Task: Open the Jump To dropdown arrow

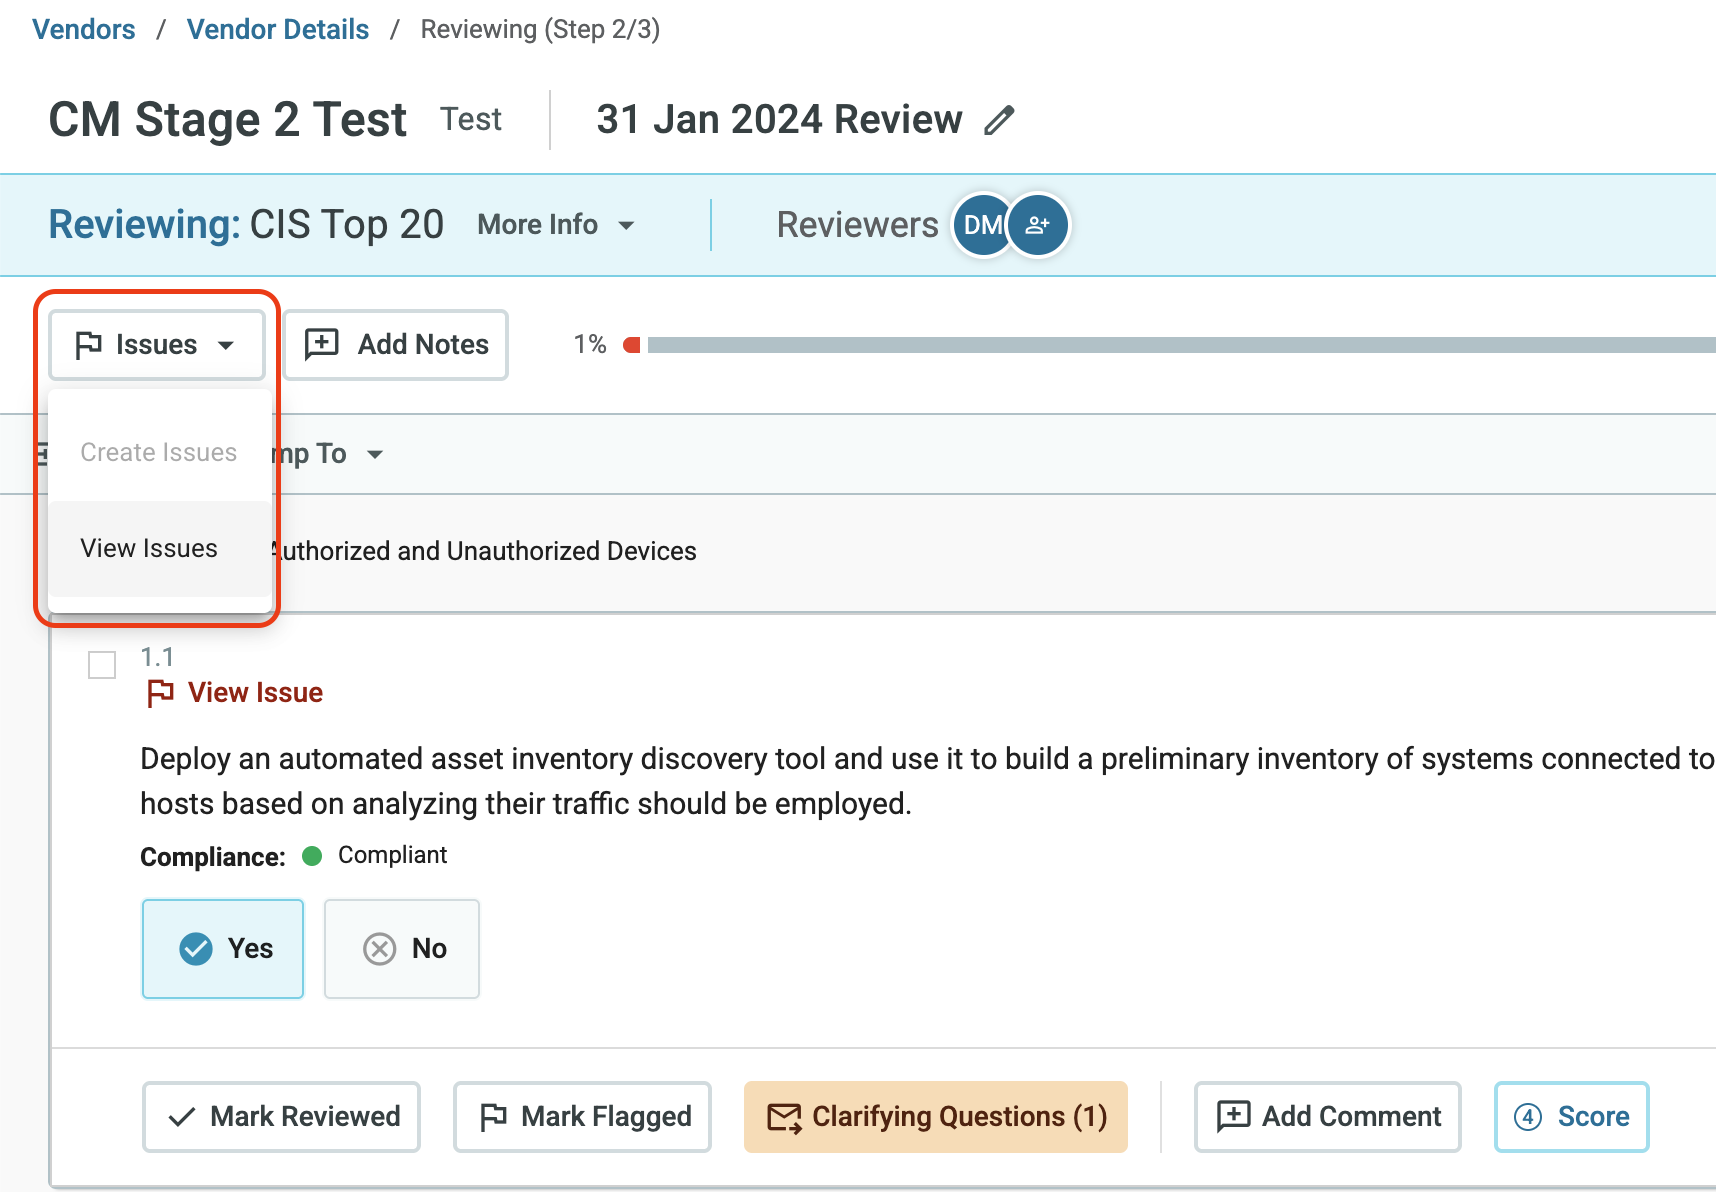Action: [375, 454]
